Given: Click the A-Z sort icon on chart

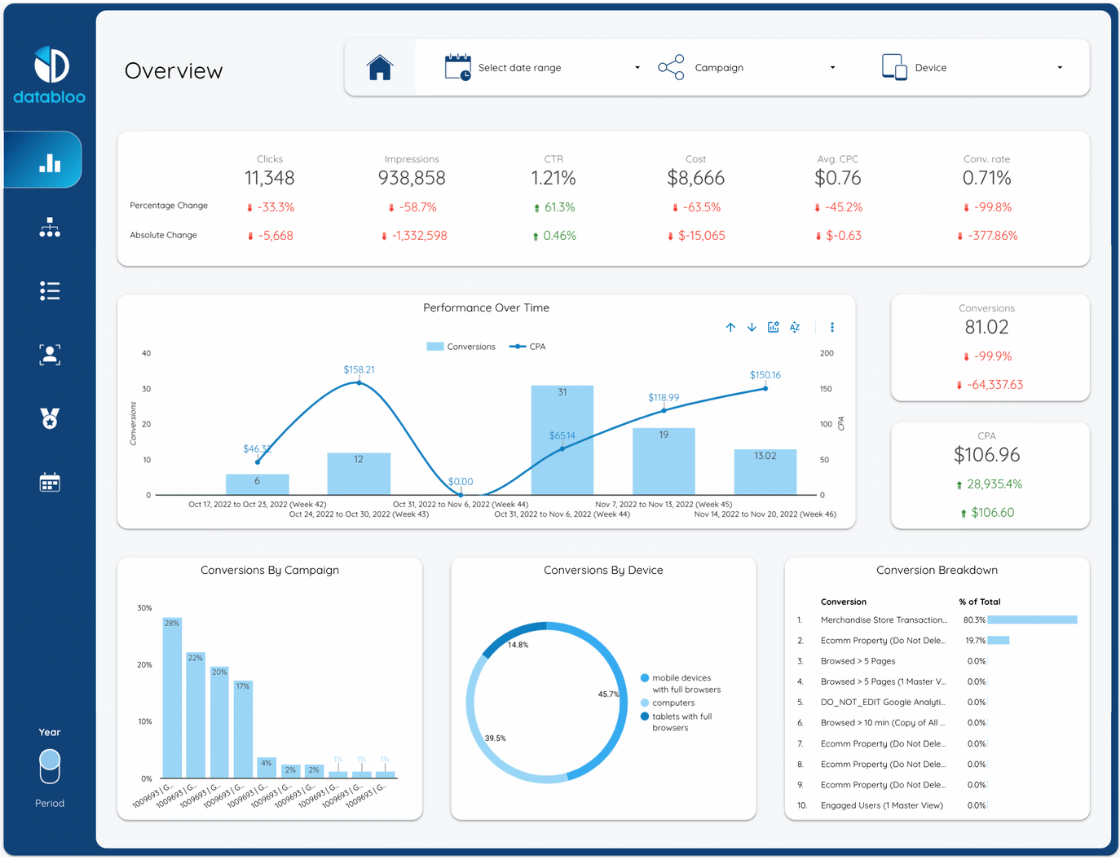Looking at the screenshot, I should tap(795, 327).
